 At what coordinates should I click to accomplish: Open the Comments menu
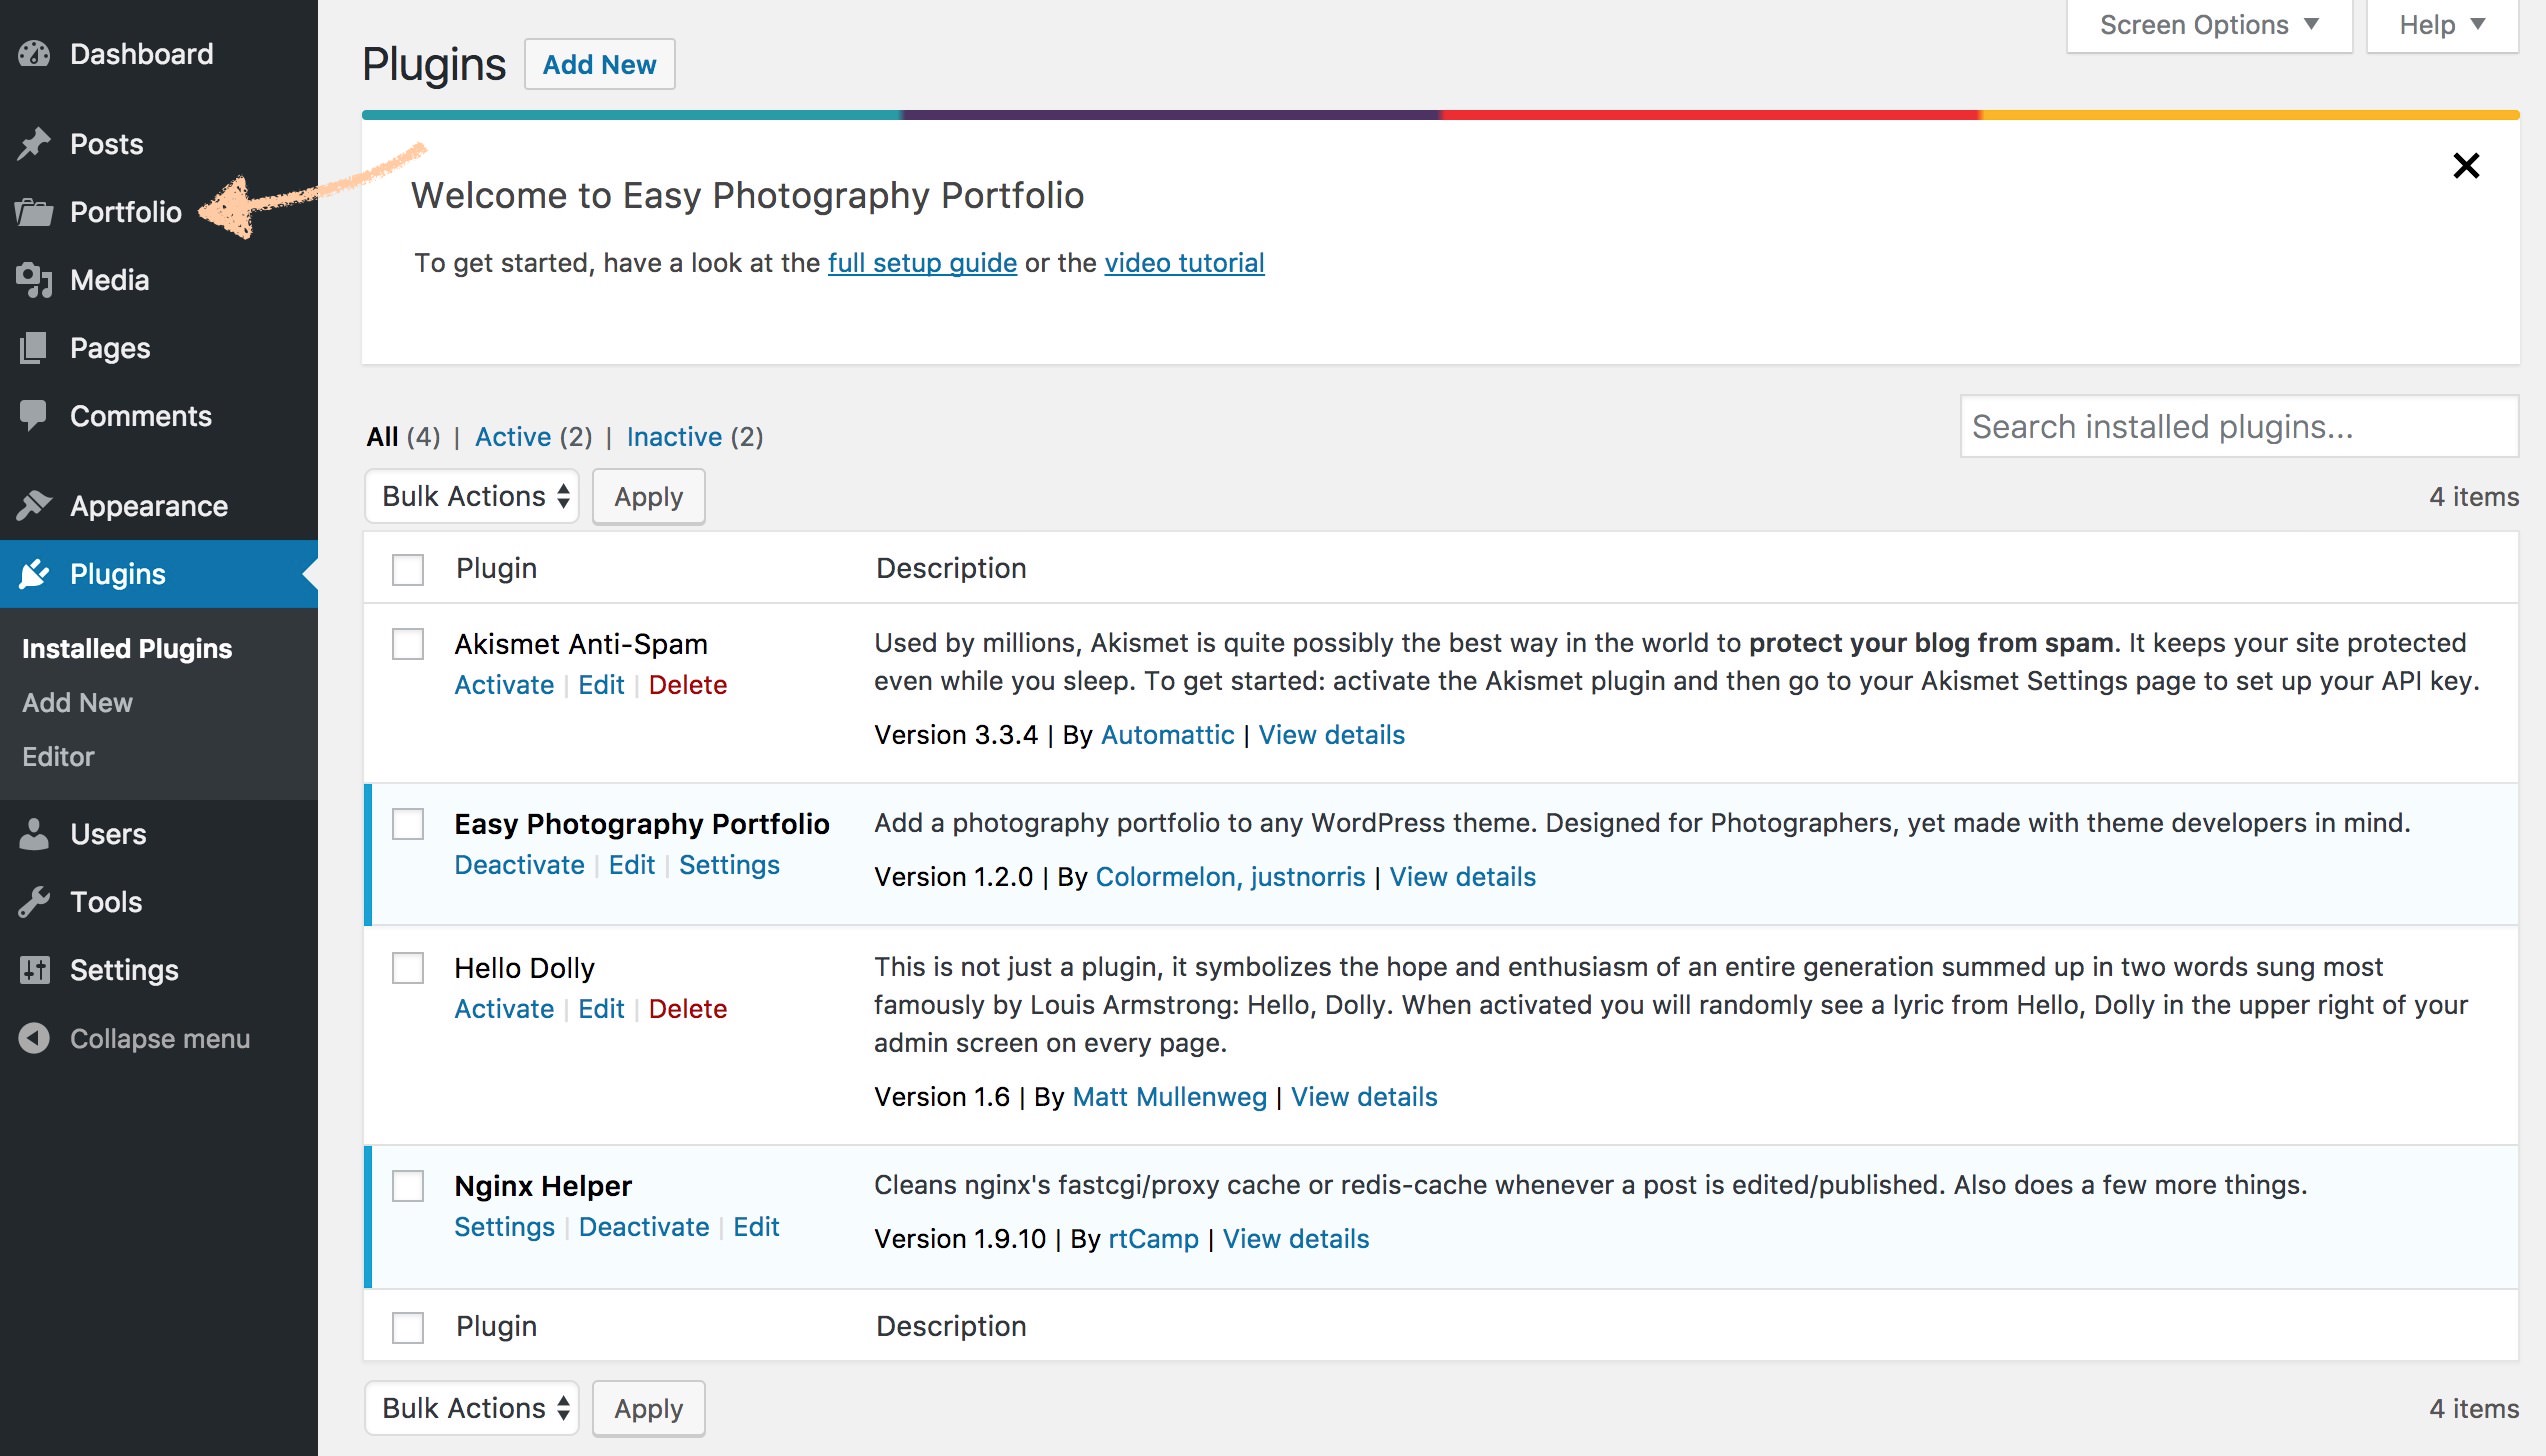159,416
